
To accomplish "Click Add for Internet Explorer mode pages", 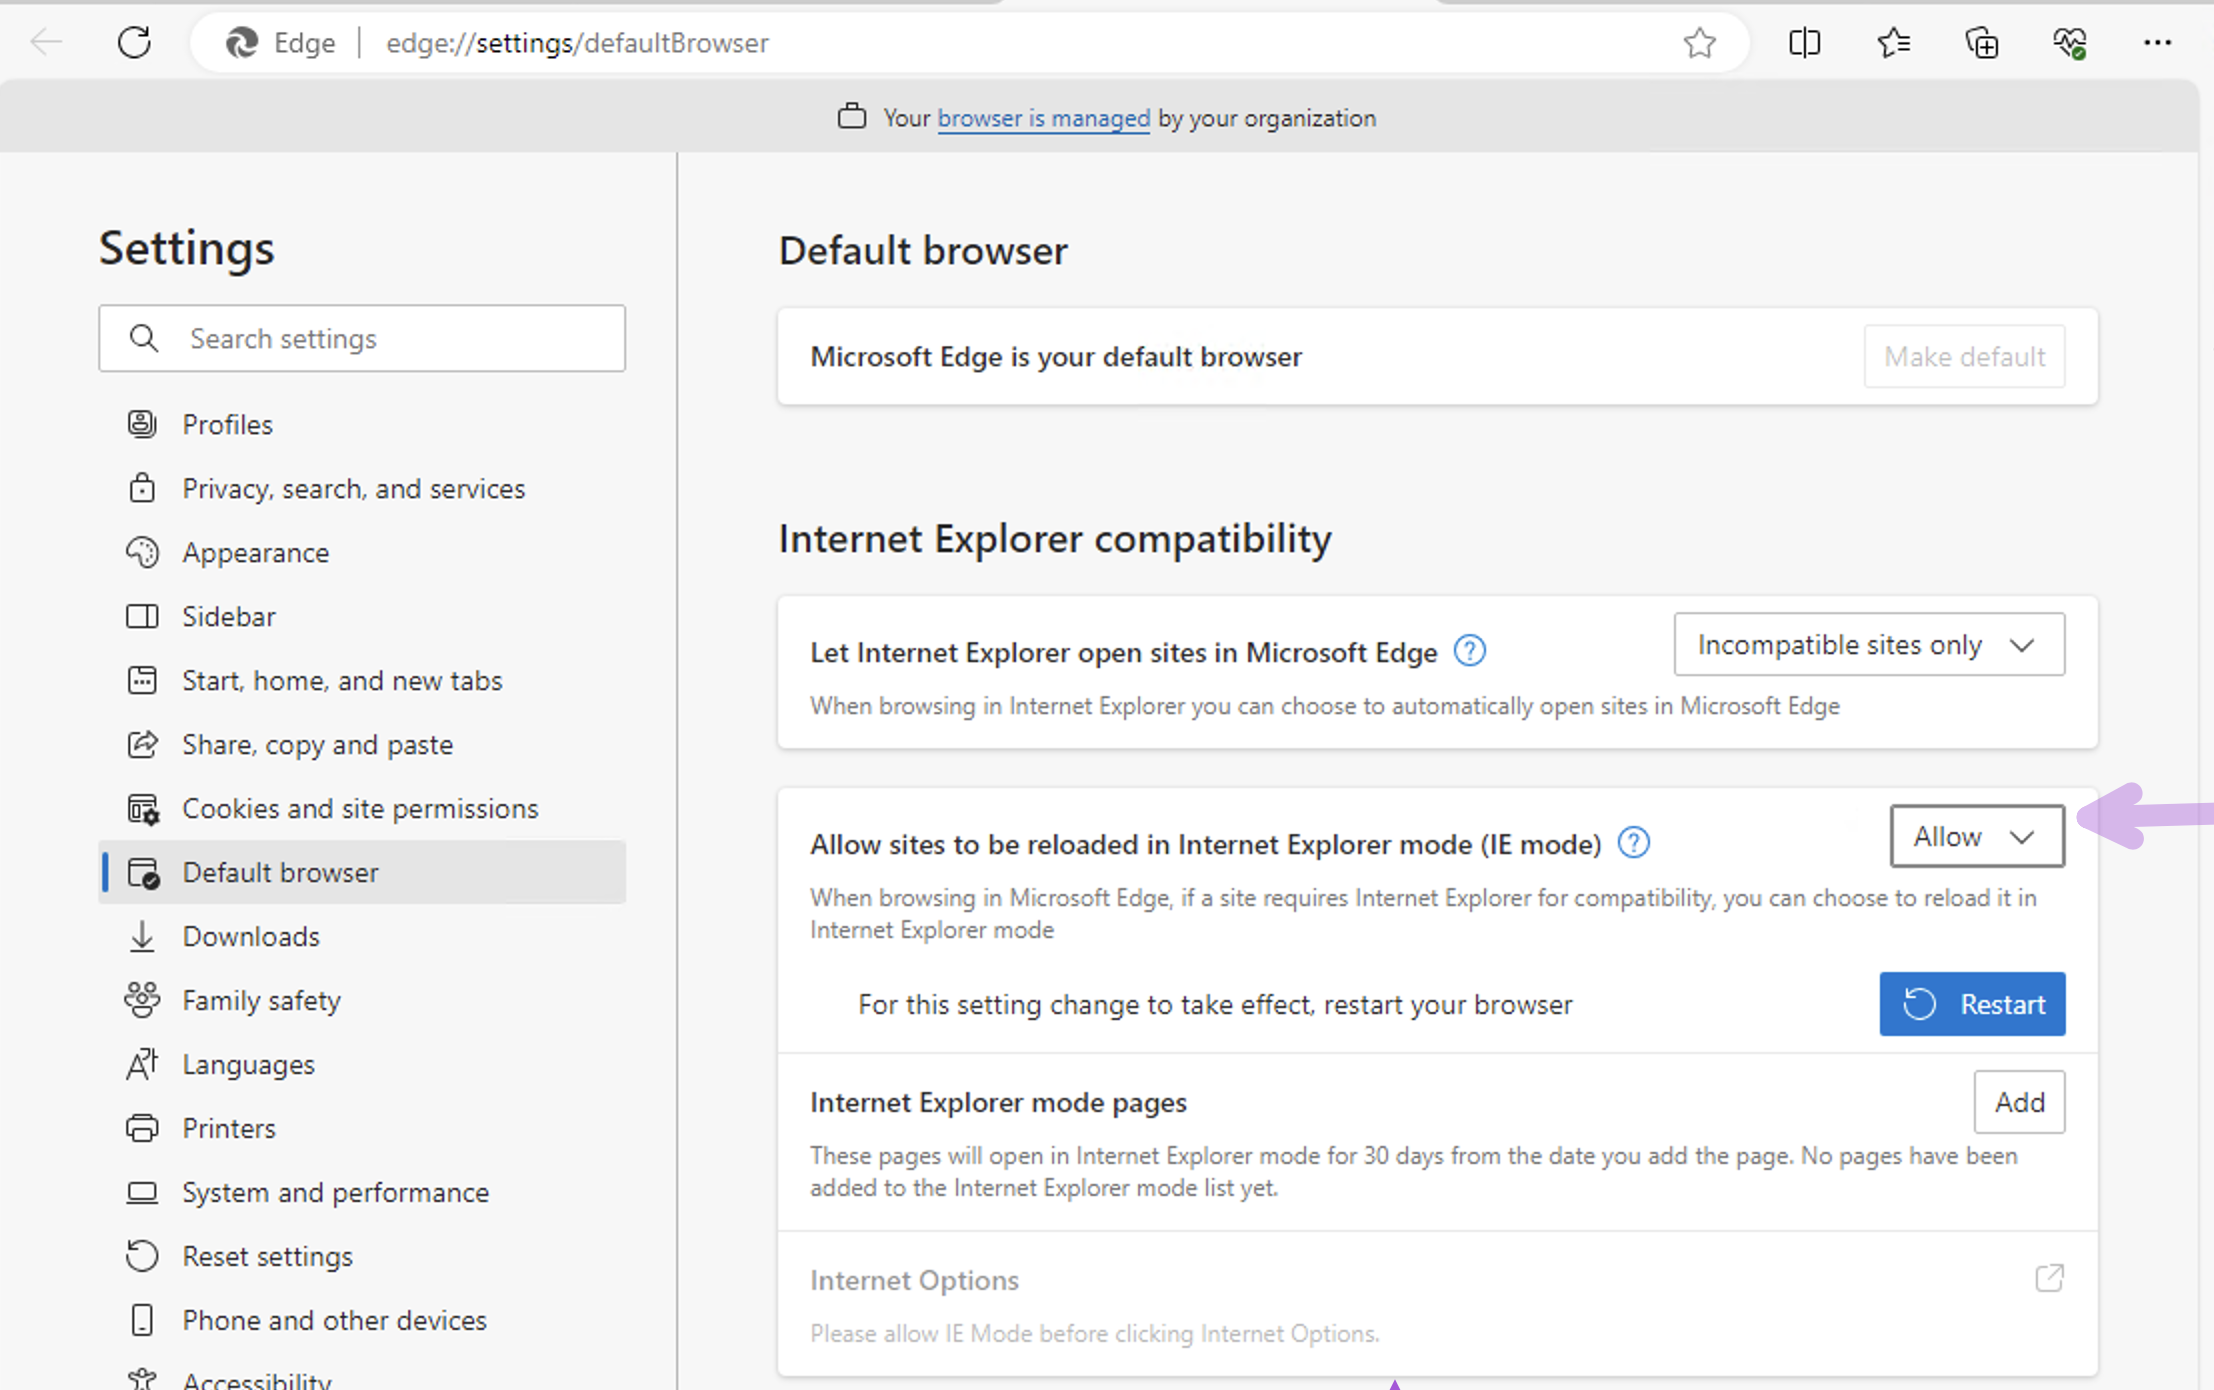I will tap(2019, 1102).
